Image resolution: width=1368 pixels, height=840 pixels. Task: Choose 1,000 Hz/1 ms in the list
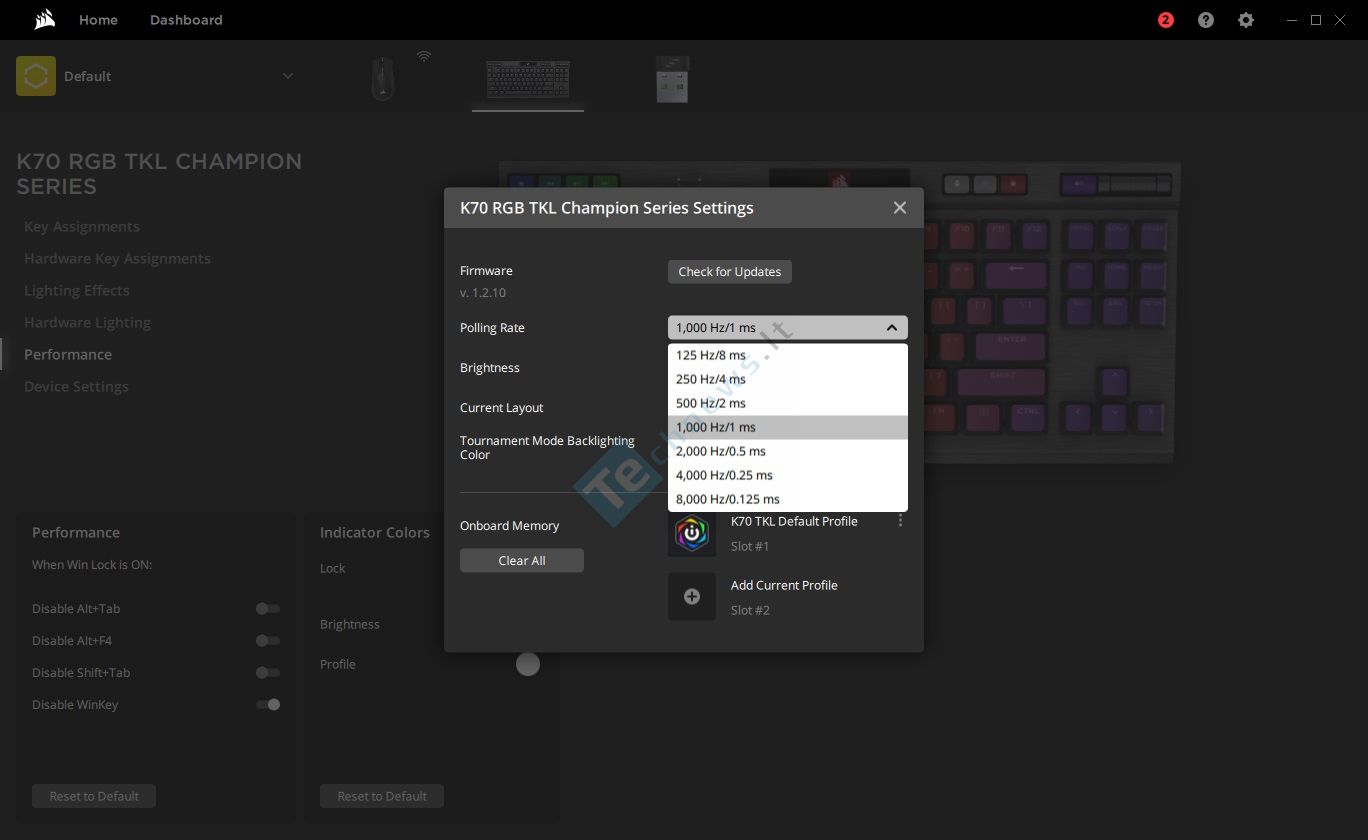click(788, 428)
